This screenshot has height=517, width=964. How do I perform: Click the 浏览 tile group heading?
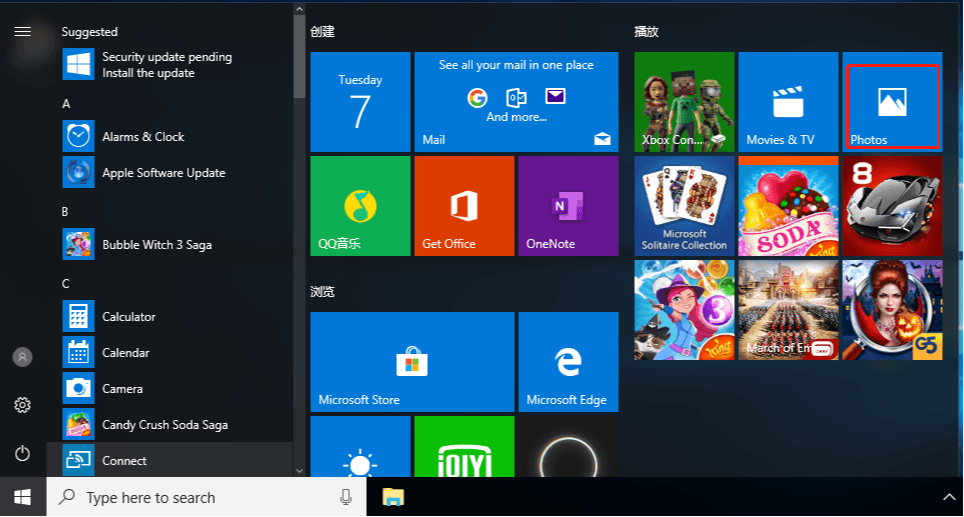tap(323, 291)
